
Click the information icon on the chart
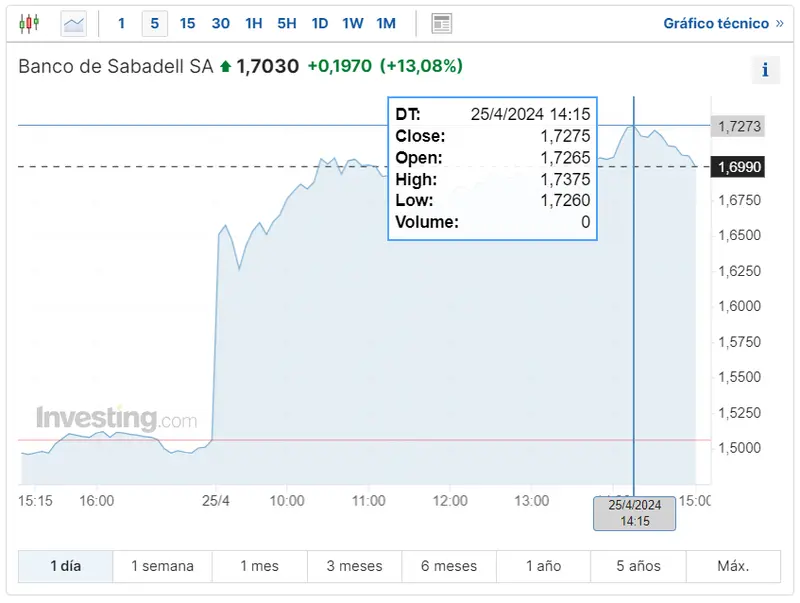(x=765, y=70)
